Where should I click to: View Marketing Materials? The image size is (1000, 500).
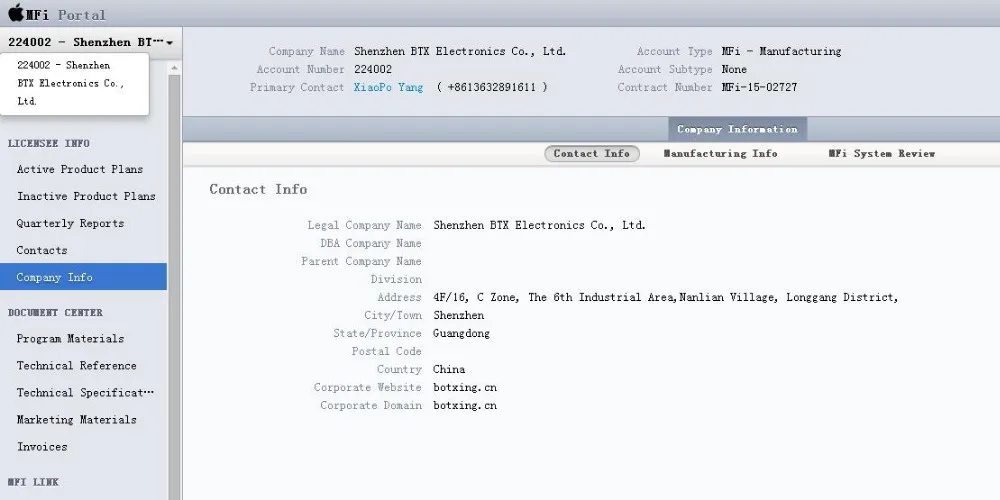76,420
